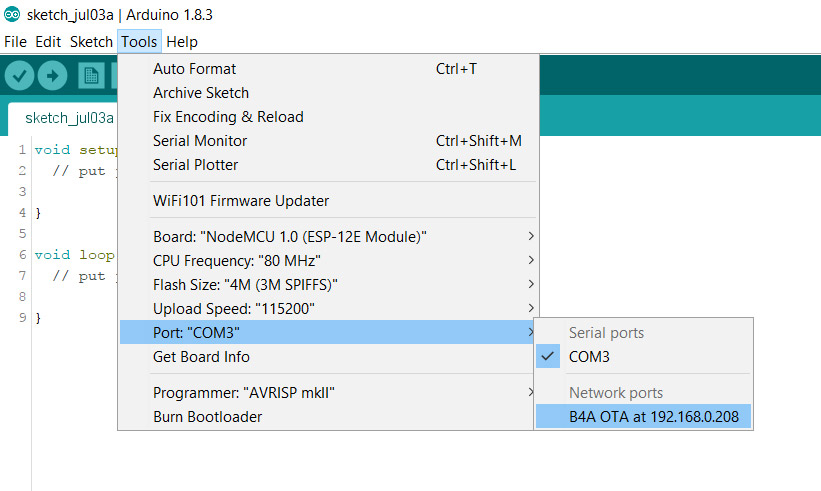Image resolution: width=821 pixels, height=491 pixels.
Task: Click Auto Format in Tools menu
Action: (195, 69)
